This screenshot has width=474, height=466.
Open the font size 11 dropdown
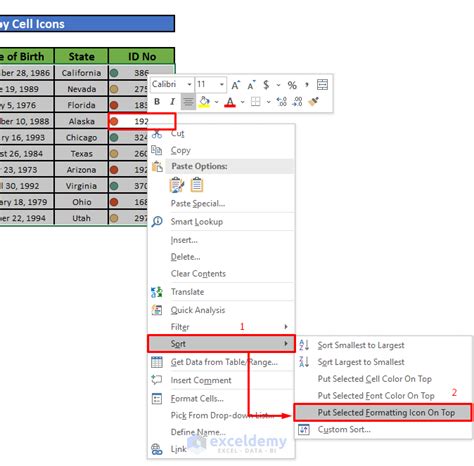coord(222,84)
